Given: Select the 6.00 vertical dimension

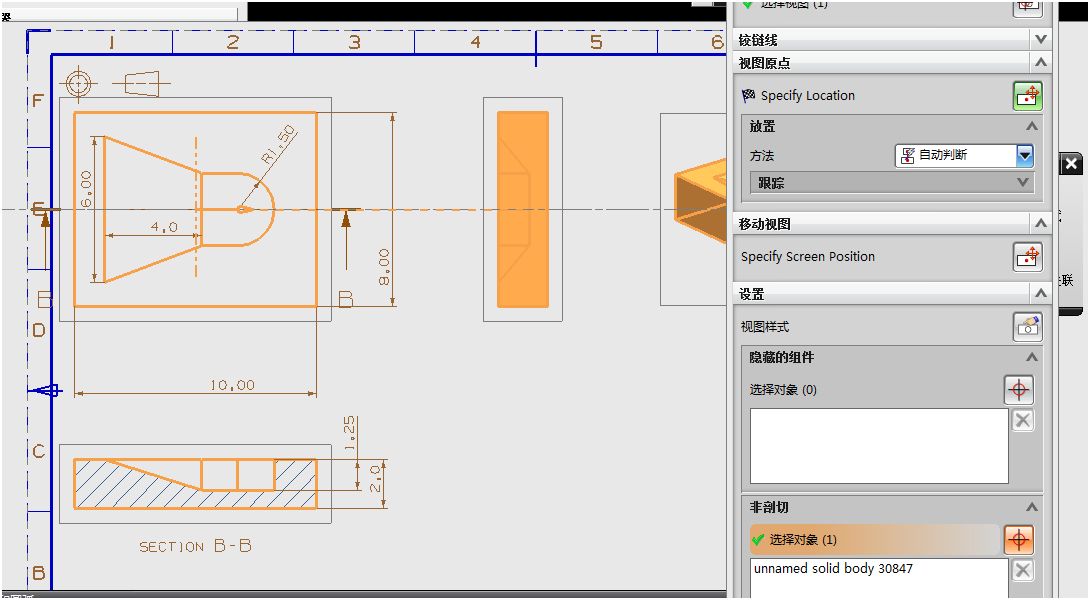Looking at the screenshot, I should coord(86,189).
